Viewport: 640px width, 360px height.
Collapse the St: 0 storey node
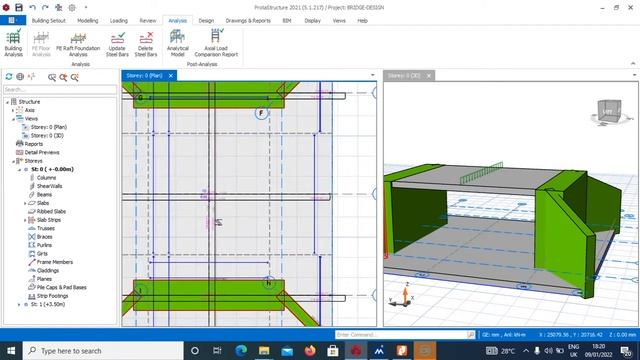coord(19,169)
